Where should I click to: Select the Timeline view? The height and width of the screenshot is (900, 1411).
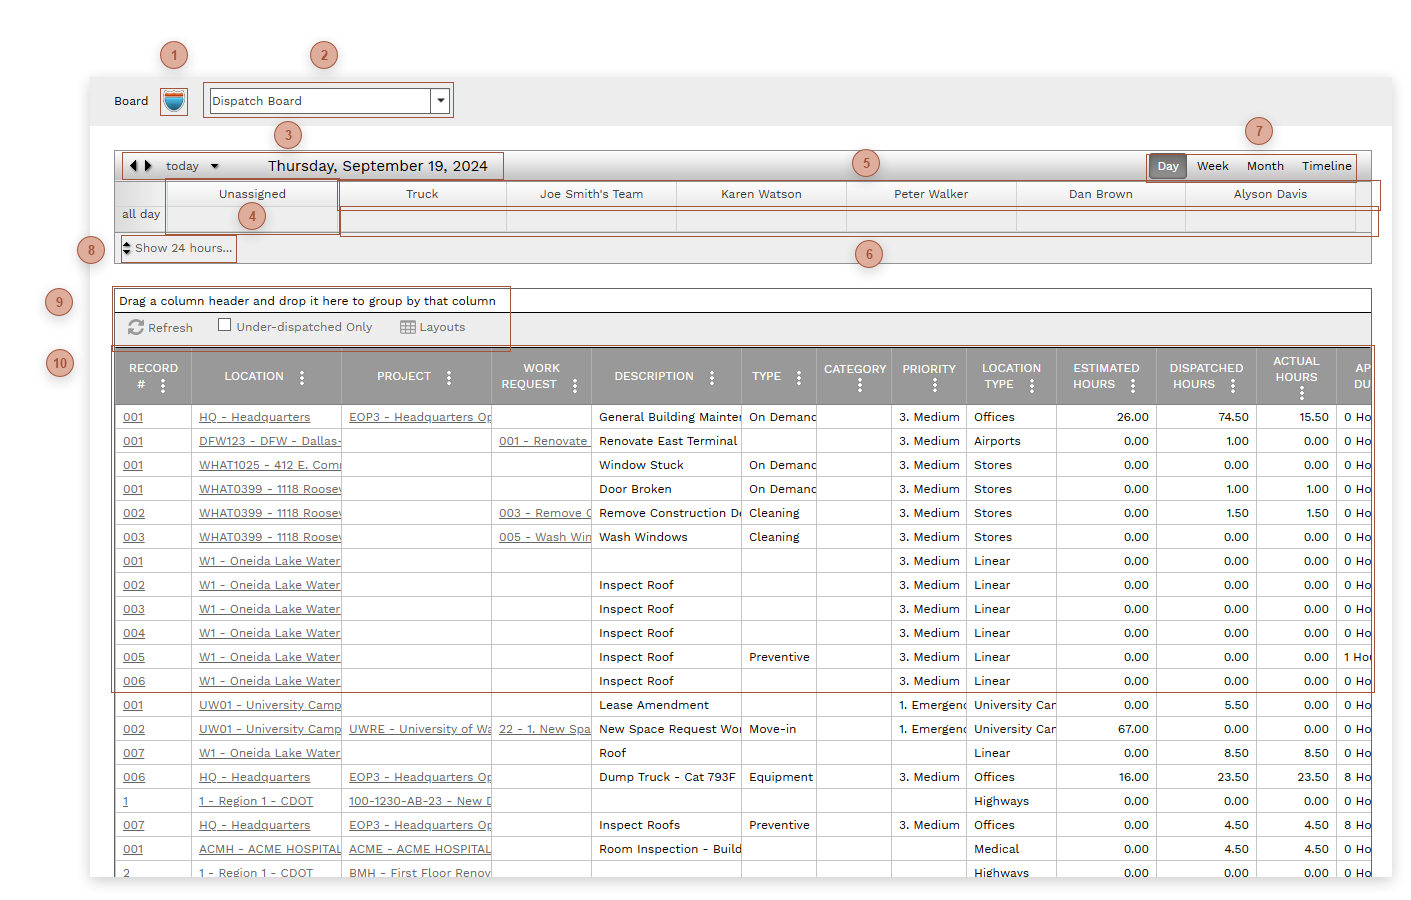[x=1326, y=166]
